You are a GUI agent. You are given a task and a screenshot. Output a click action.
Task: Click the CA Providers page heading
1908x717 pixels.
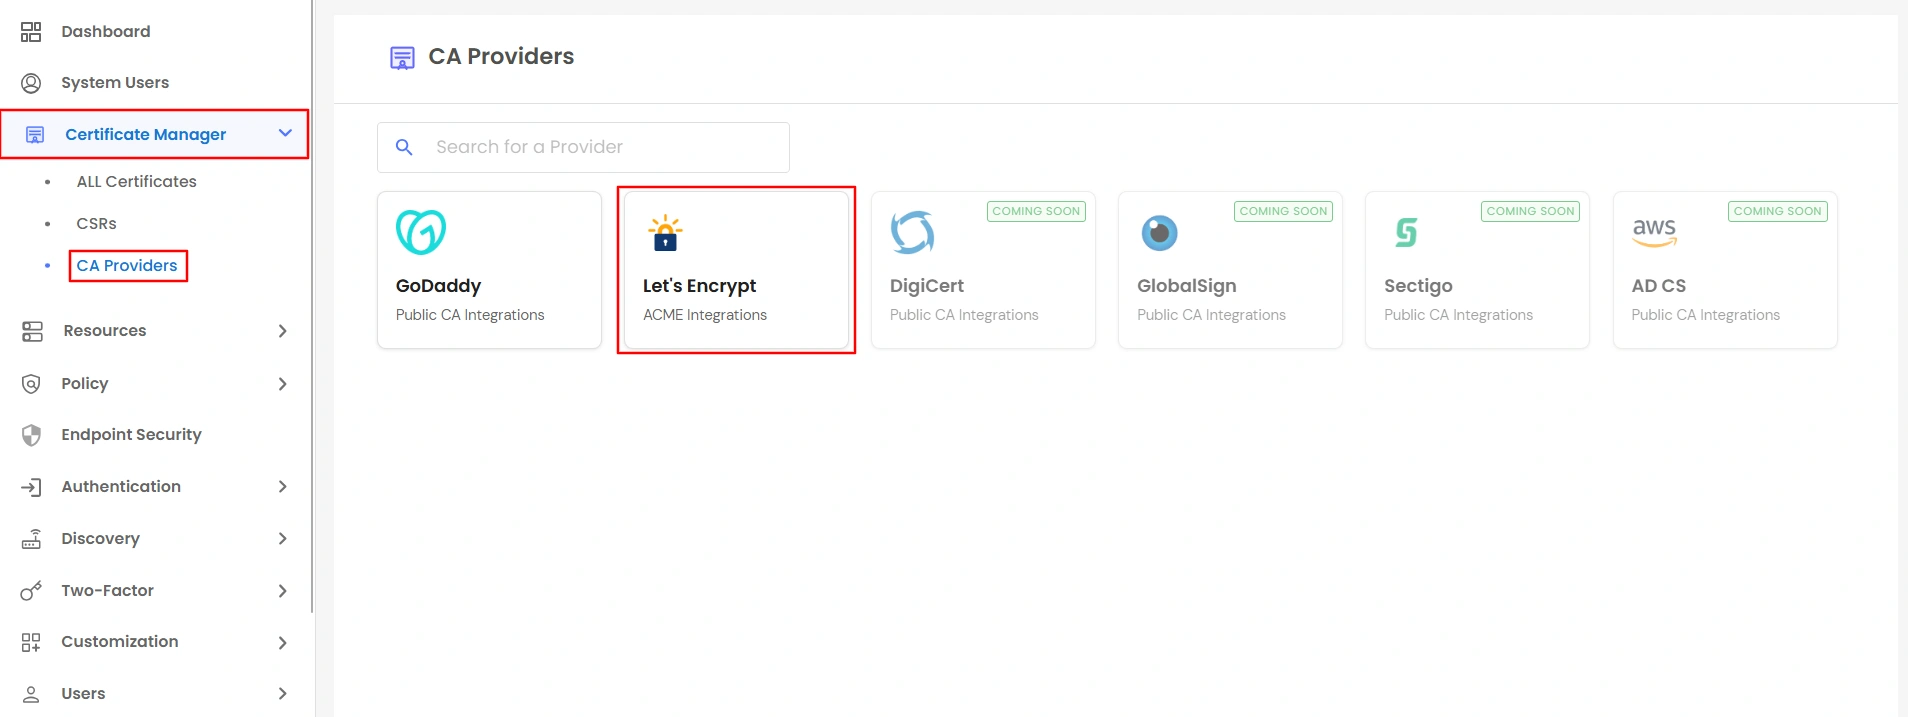[501, 57]
